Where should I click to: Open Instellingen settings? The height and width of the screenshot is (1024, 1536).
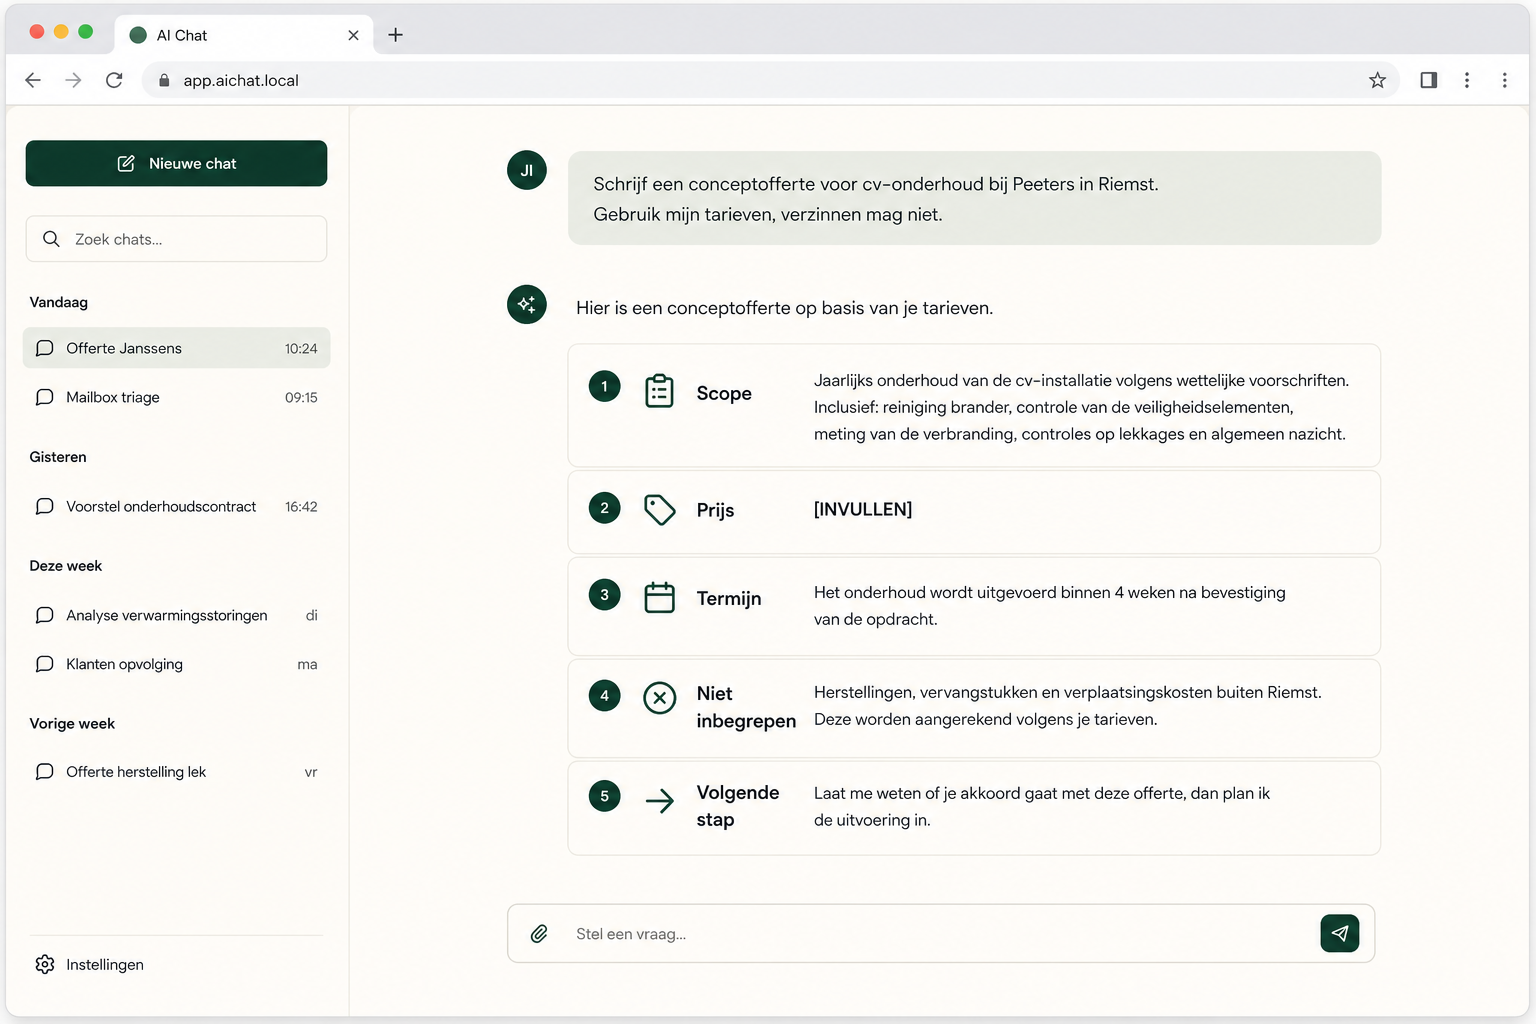click(90, 964)
